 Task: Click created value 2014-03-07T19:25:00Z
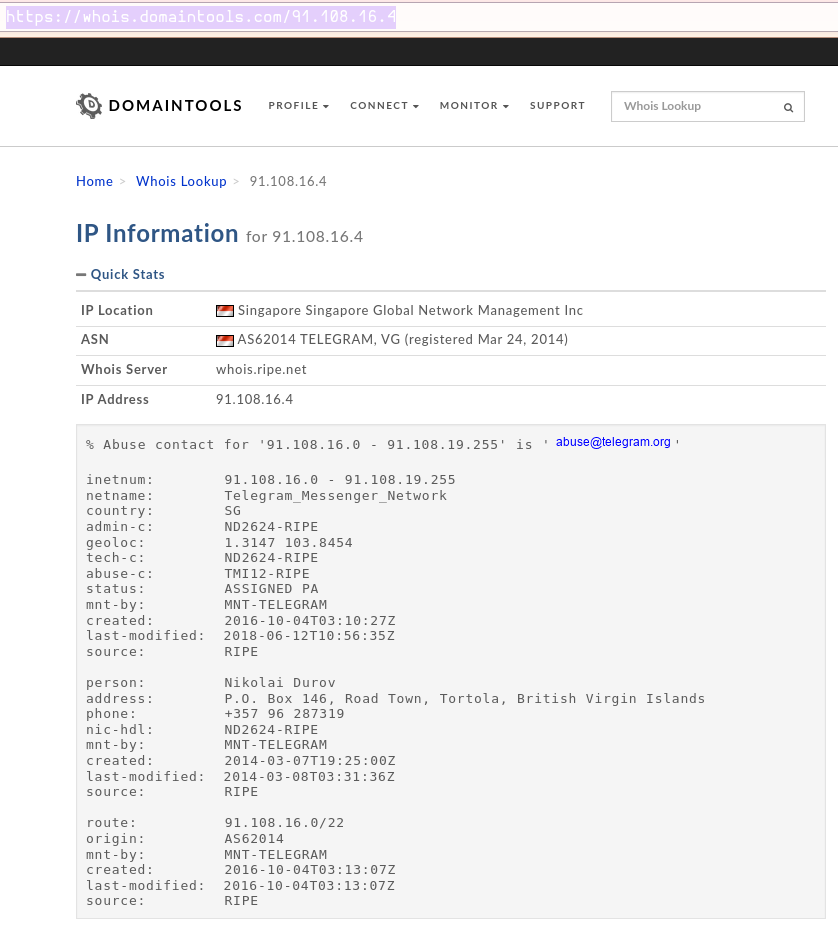[310, 761]
